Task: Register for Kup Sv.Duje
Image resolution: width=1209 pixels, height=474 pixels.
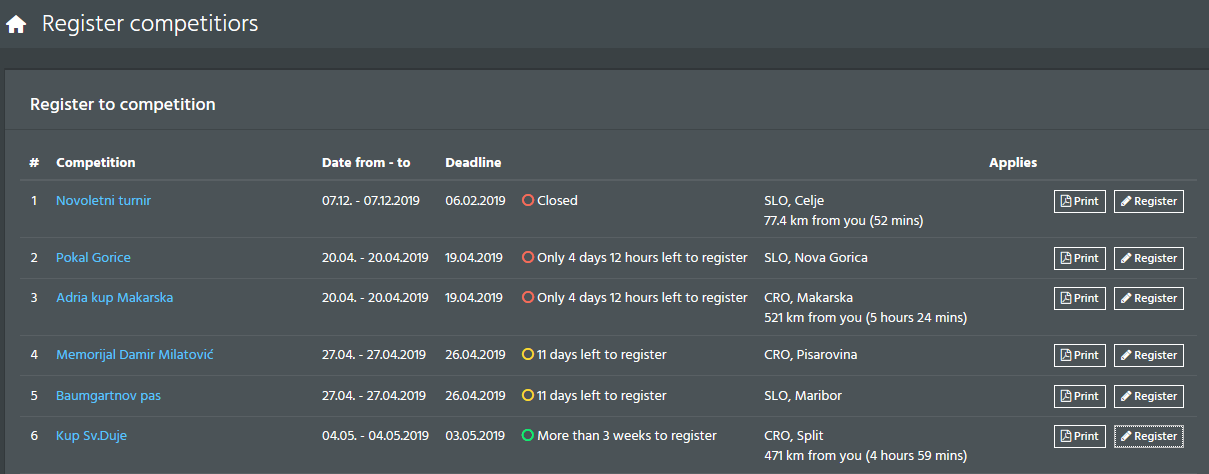Action: 1148,436
